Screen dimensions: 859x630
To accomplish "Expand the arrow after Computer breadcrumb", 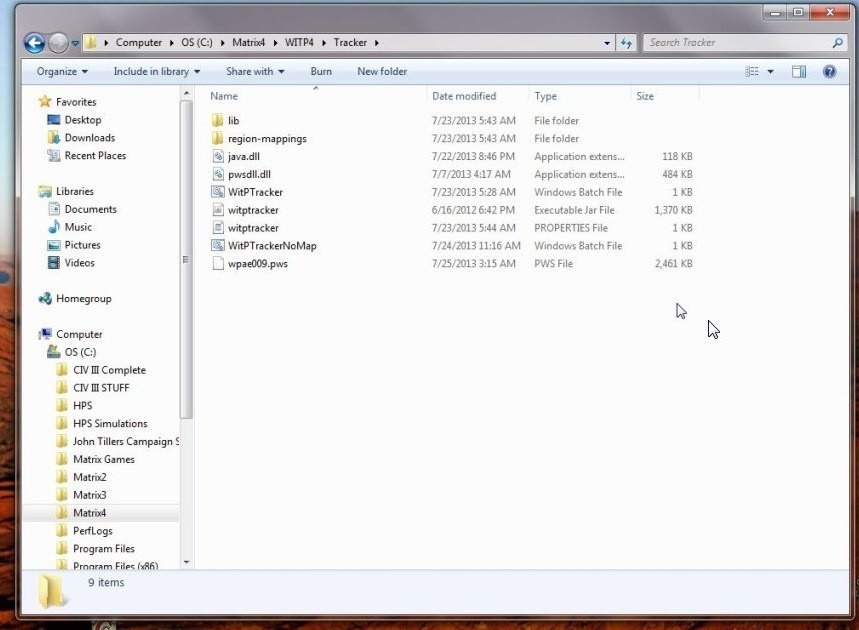I will pyautogui.click(x=171, y=43).
